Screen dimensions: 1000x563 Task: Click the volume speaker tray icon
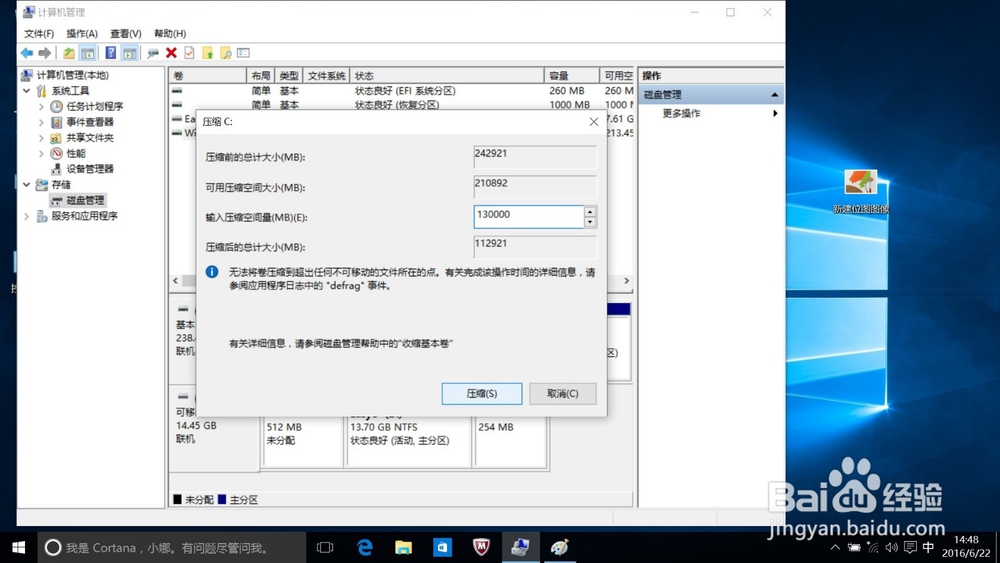(892, 548)
